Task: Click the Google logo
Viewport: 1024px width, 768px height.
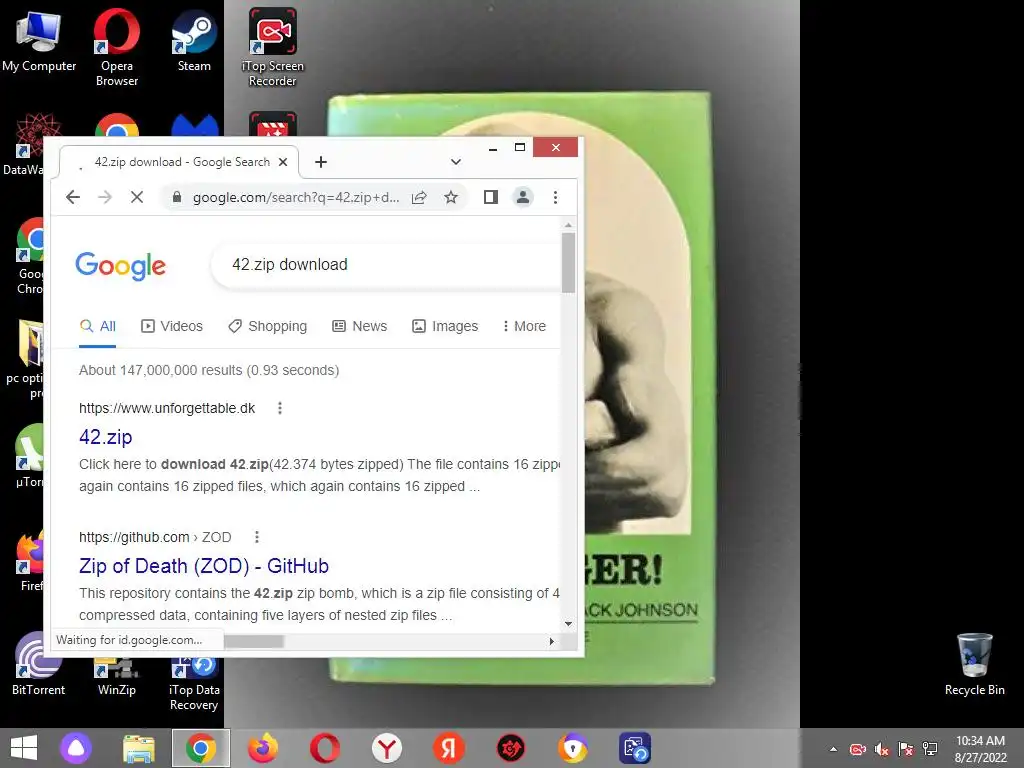Action: click(121, 266)
